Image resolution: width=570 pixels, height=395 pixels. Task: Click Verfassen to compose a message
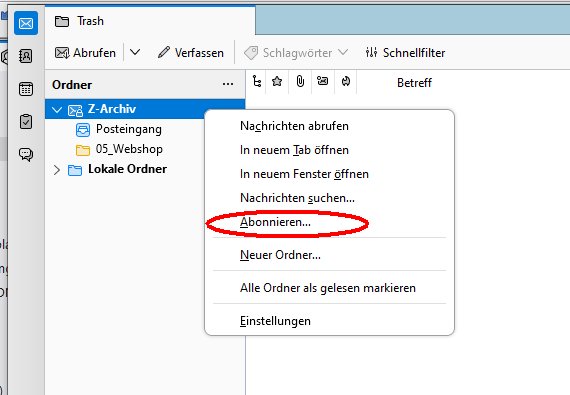point(190,53)
